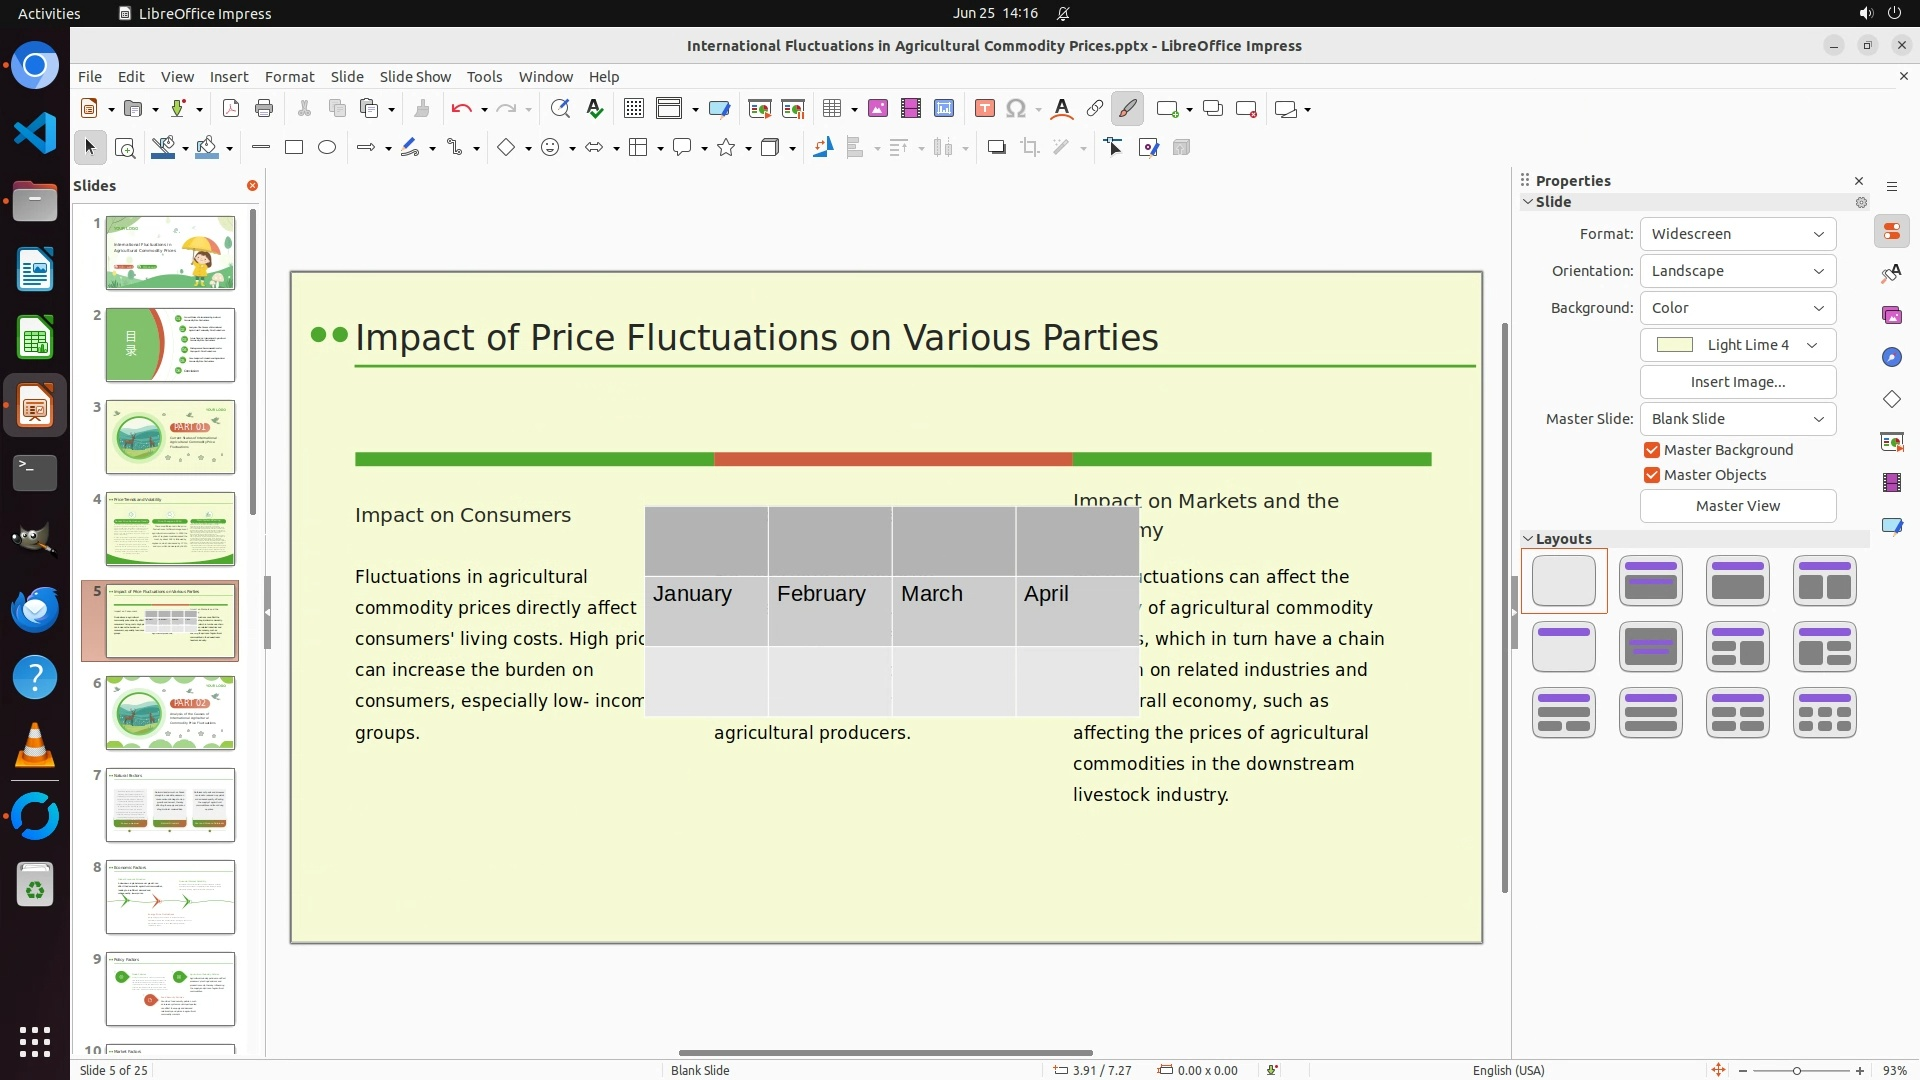
Task: Click the Crop Image tool icon
Action: (1029, 148)
